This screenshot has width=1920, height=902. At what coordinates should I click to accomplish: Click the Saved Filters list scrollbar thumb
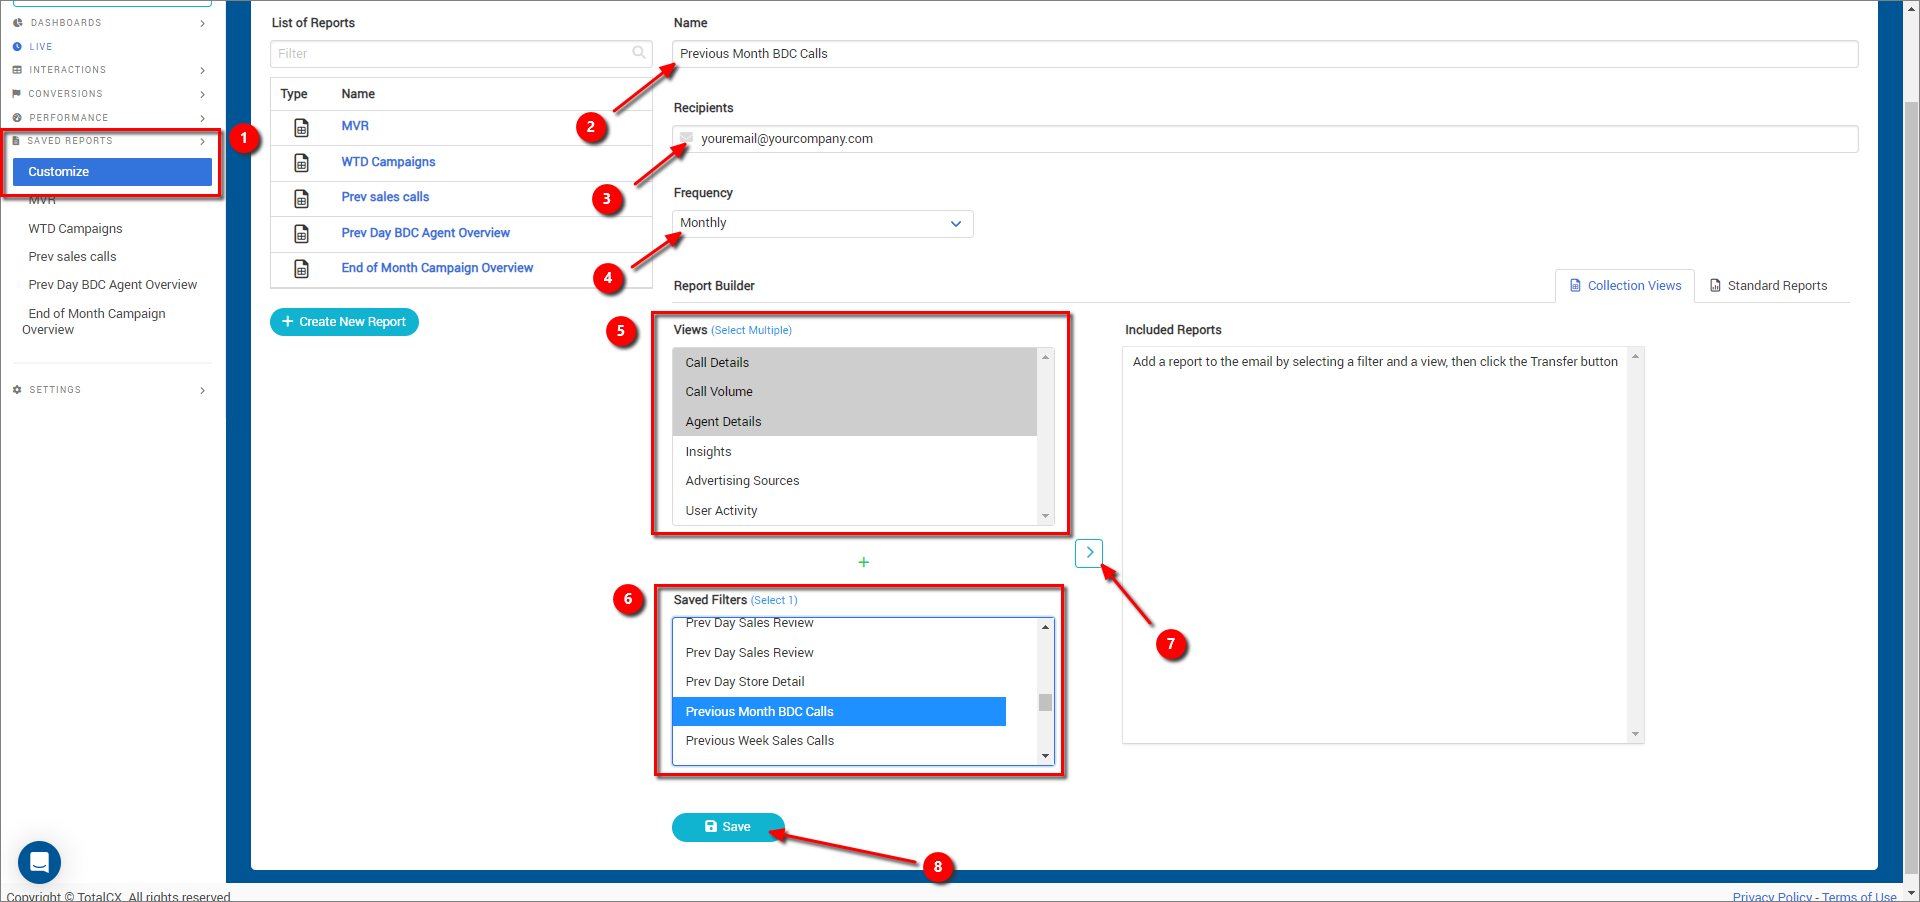(1045, 702)
